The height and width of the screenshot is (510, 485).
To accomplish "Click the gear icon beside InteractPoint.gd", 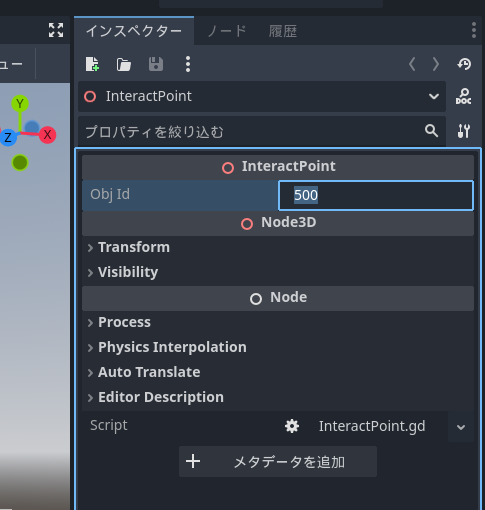I will click(x=292, y=426).
